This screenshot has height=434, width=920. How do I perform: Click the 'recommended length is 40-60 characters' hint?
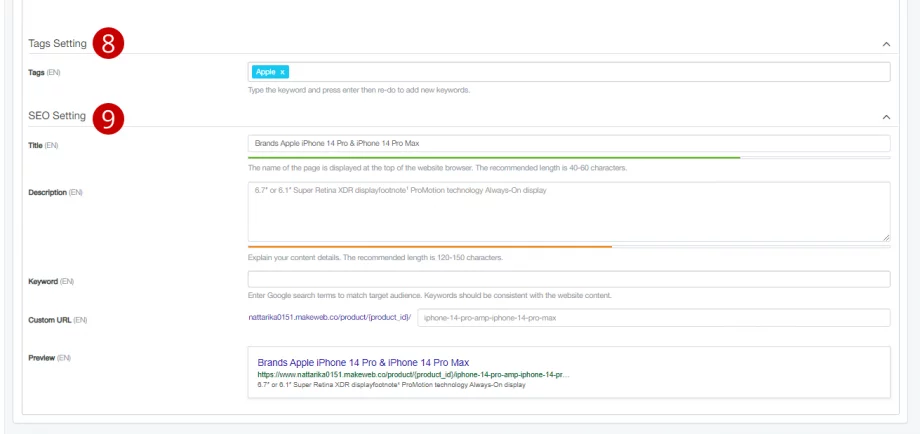click(x=438, y=168)
